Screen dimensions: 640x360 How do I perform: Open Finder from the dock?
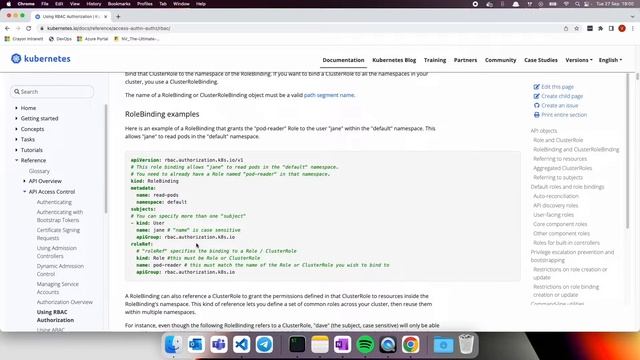pyautogui.click(x=173, y=344)
